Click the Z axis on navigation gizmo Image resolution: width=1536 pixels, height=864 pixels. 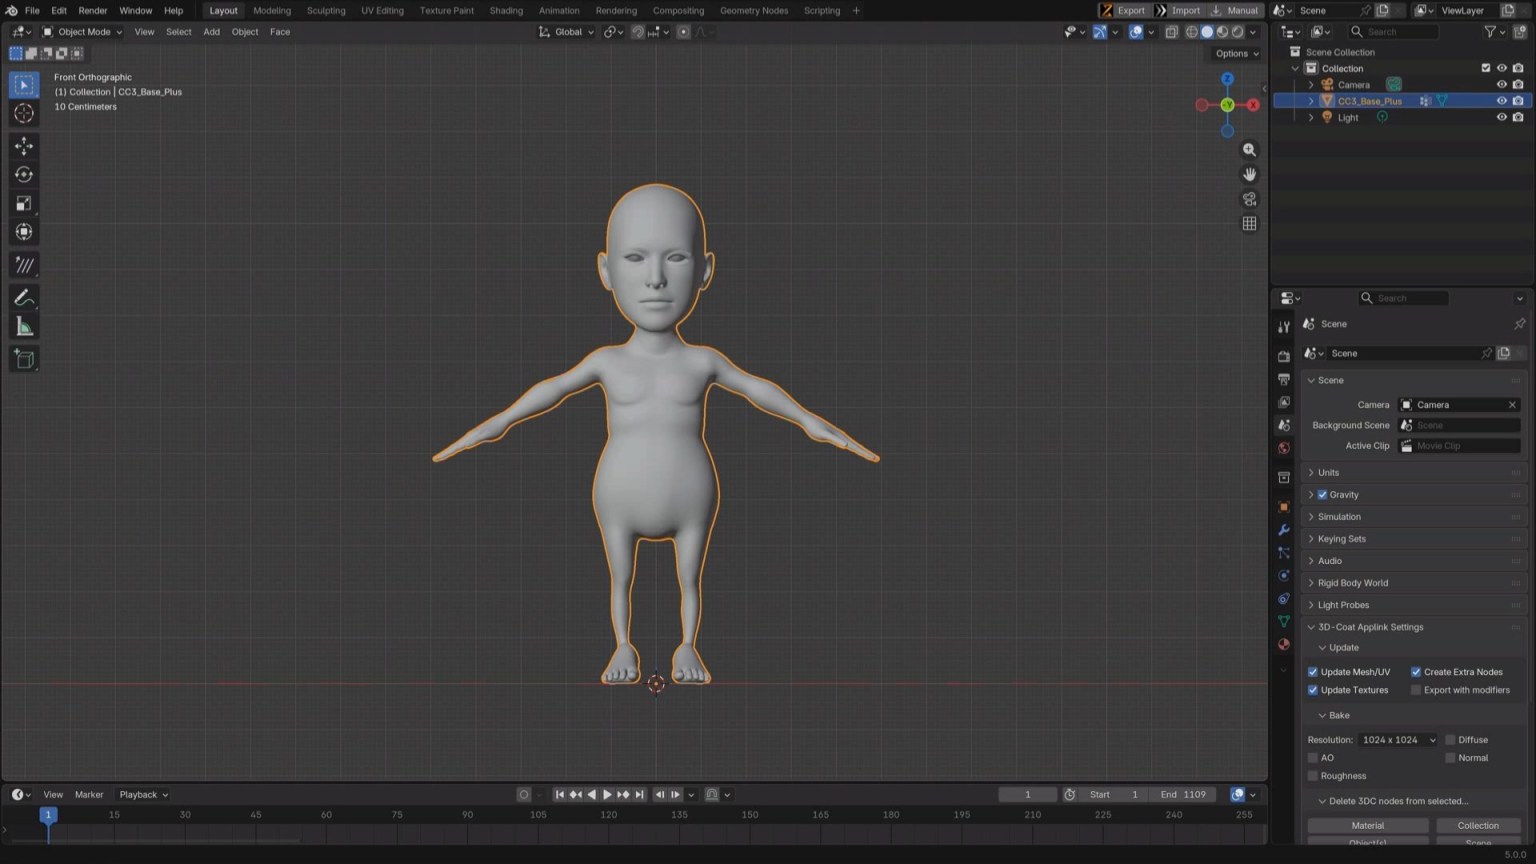coord(1227,79)
